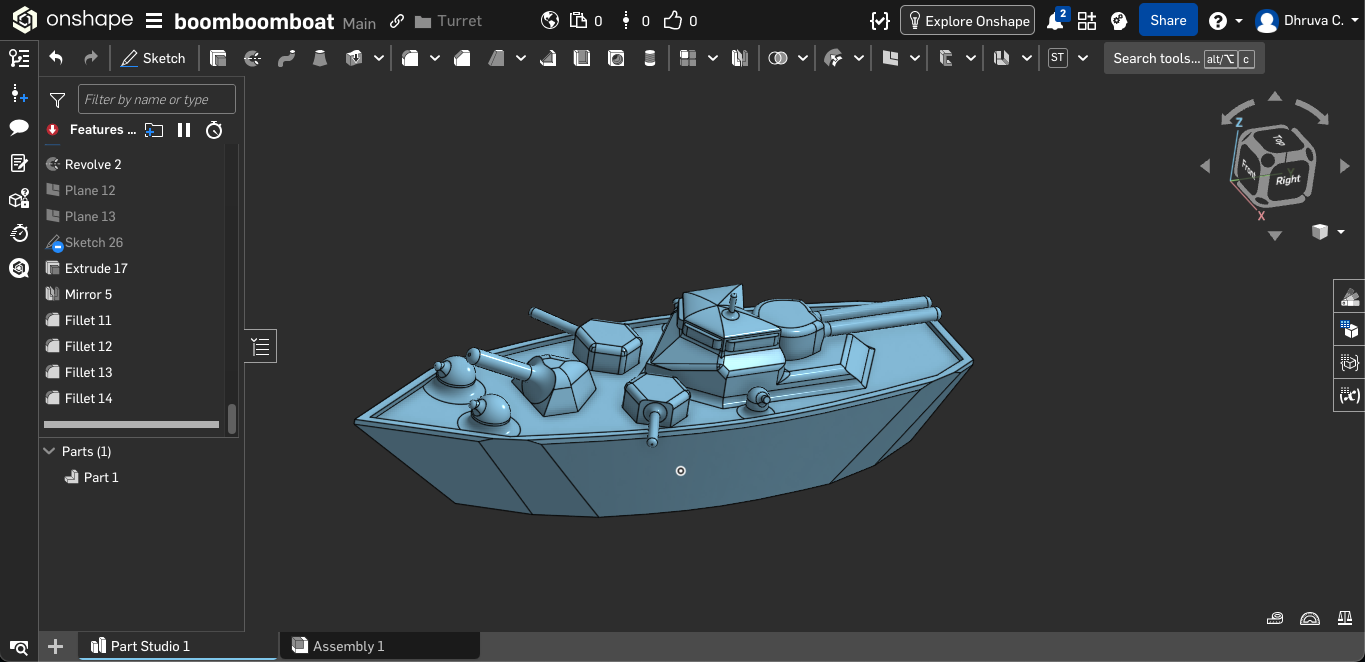1365x662 pixels.
Task: Open the App Store icon
Action: (x=1087, y=20)
